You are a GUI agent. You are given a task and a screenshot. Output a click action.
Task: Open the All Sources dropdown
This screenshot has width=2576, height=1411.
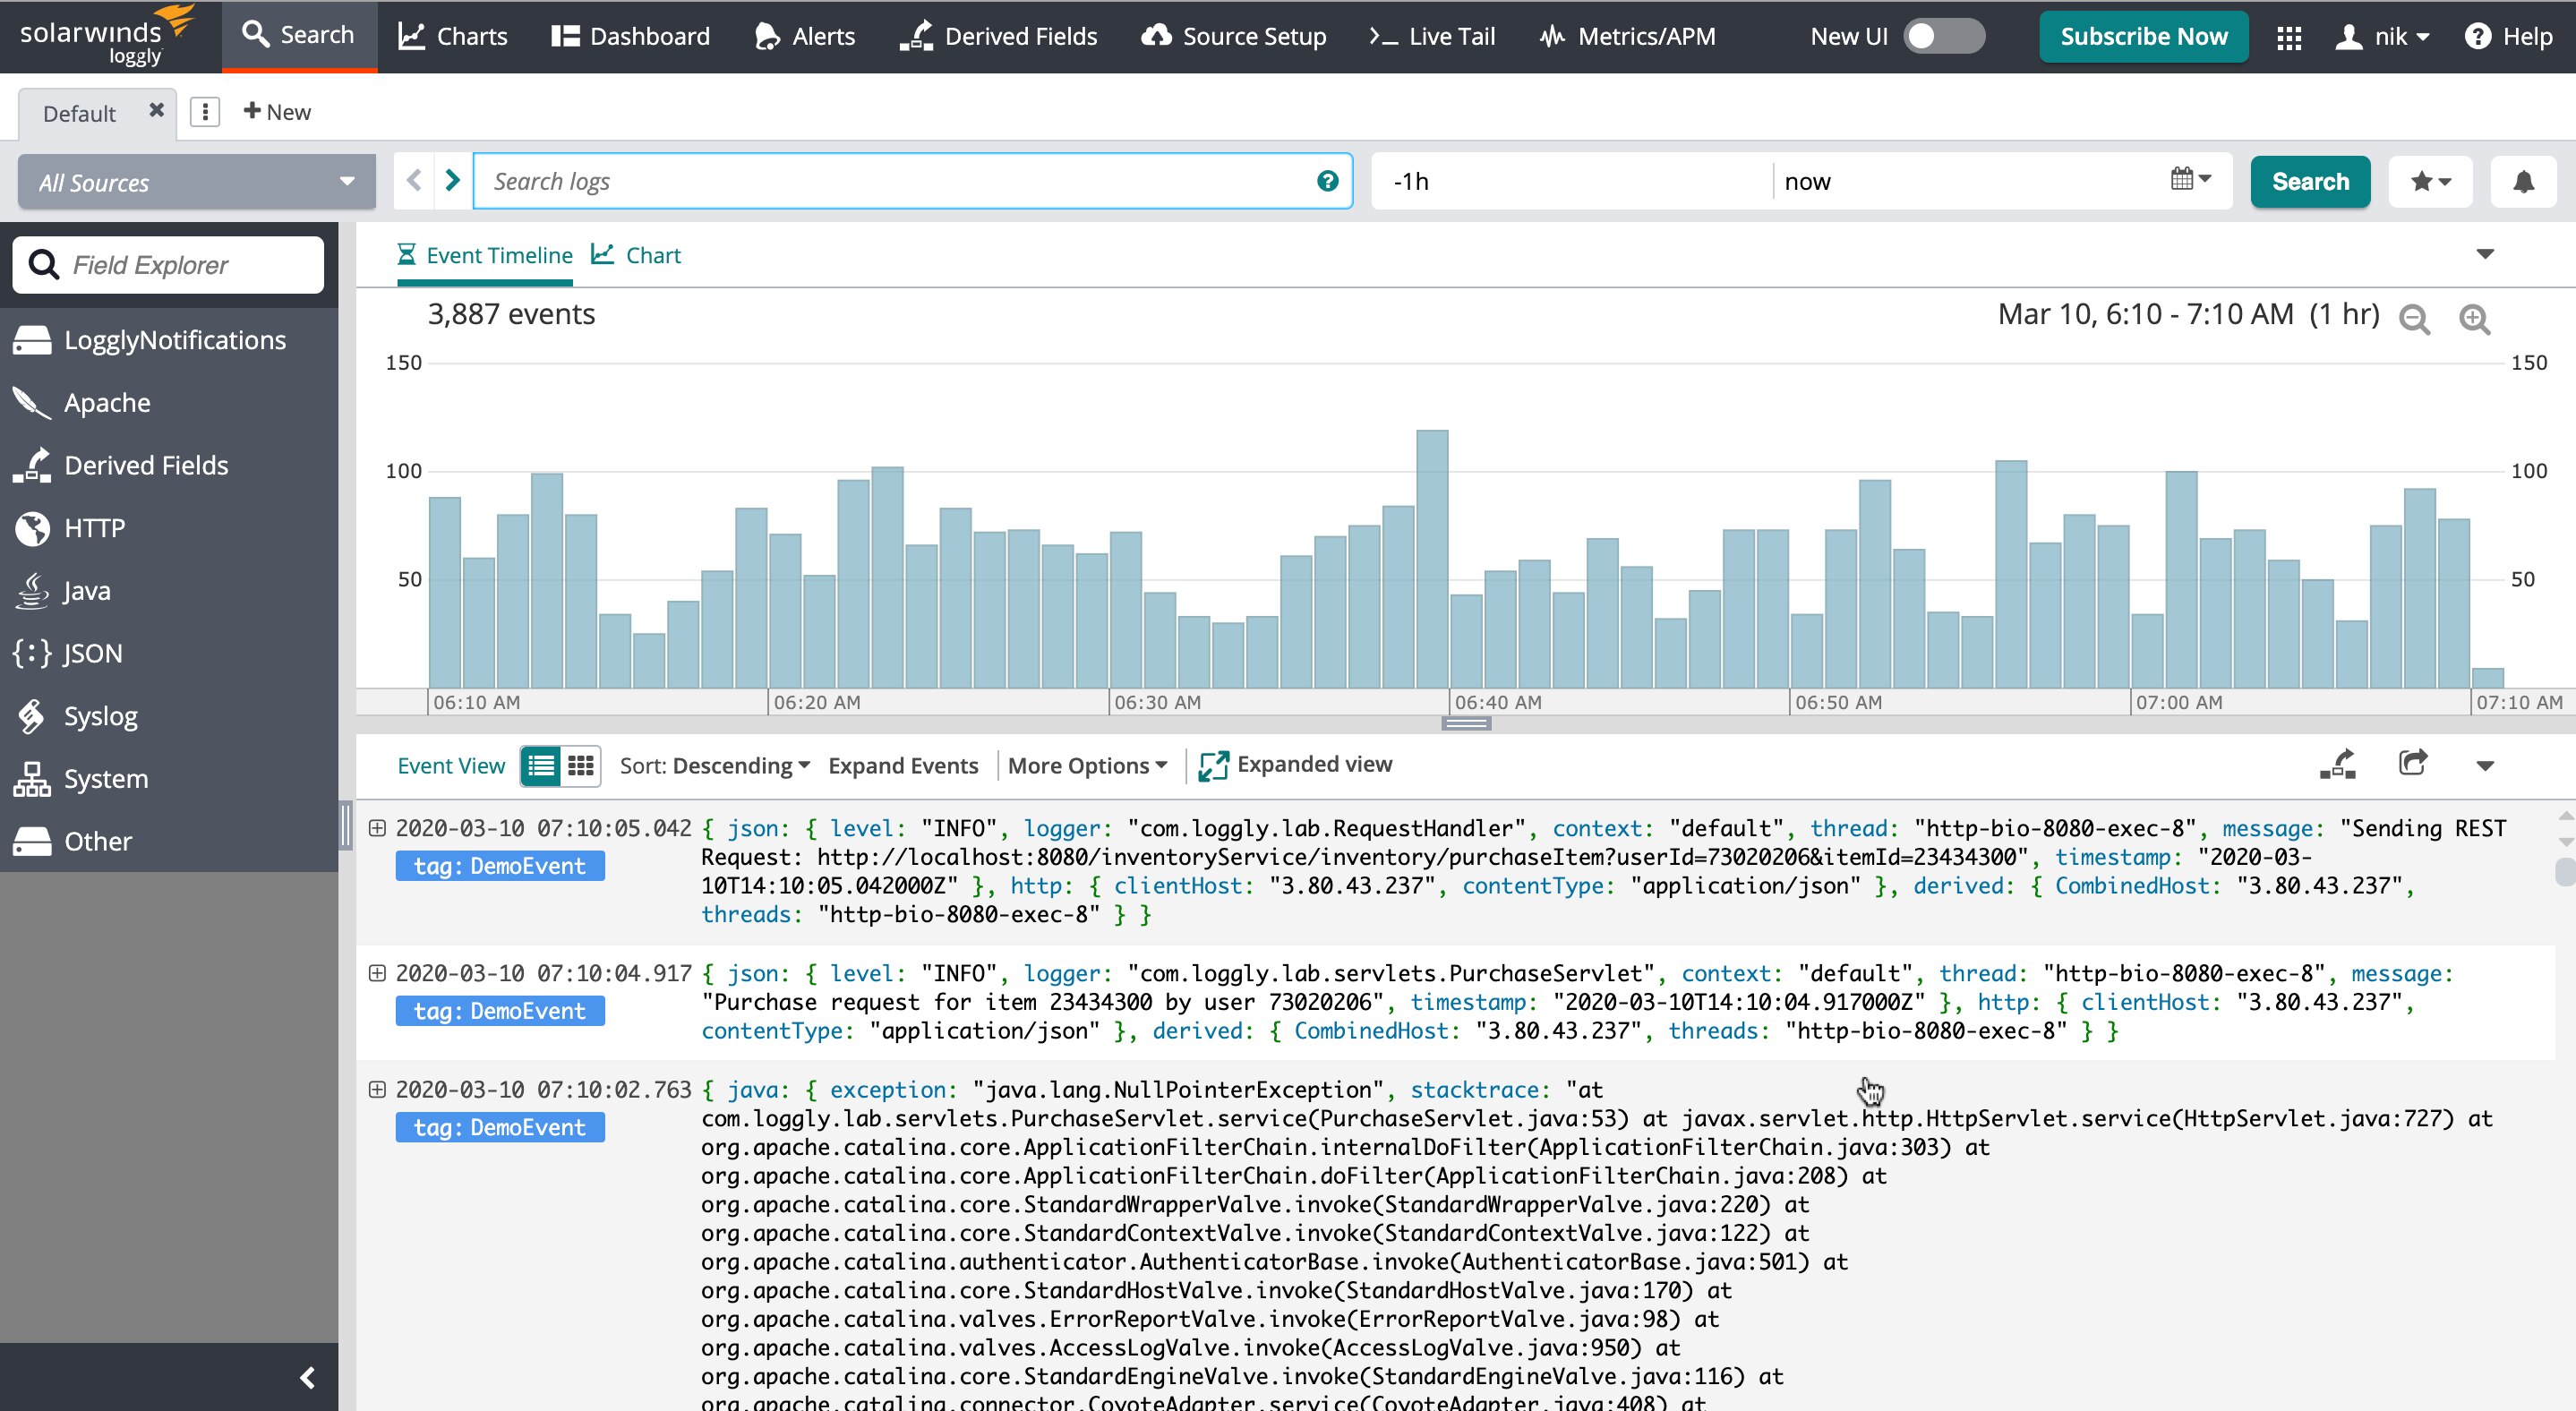[x=196, y=182]
